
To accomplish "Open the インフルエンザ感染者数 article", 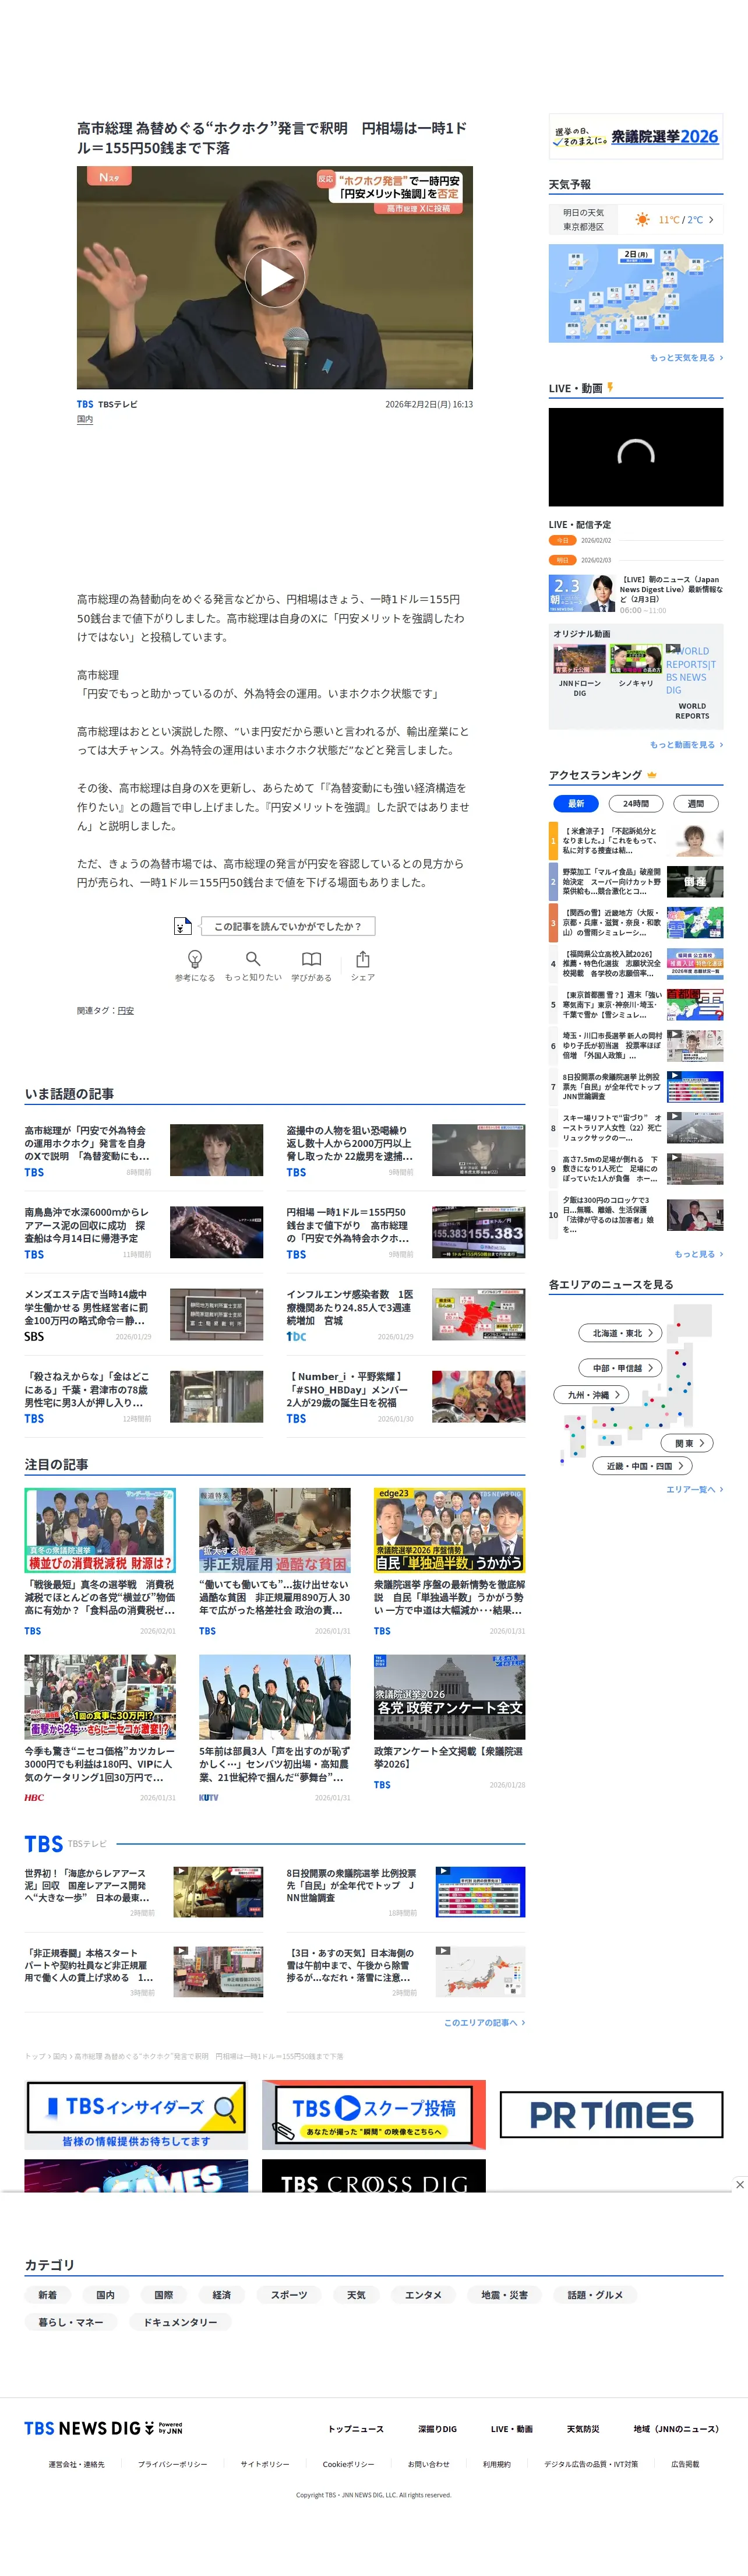I will (x=406, y=1314).
